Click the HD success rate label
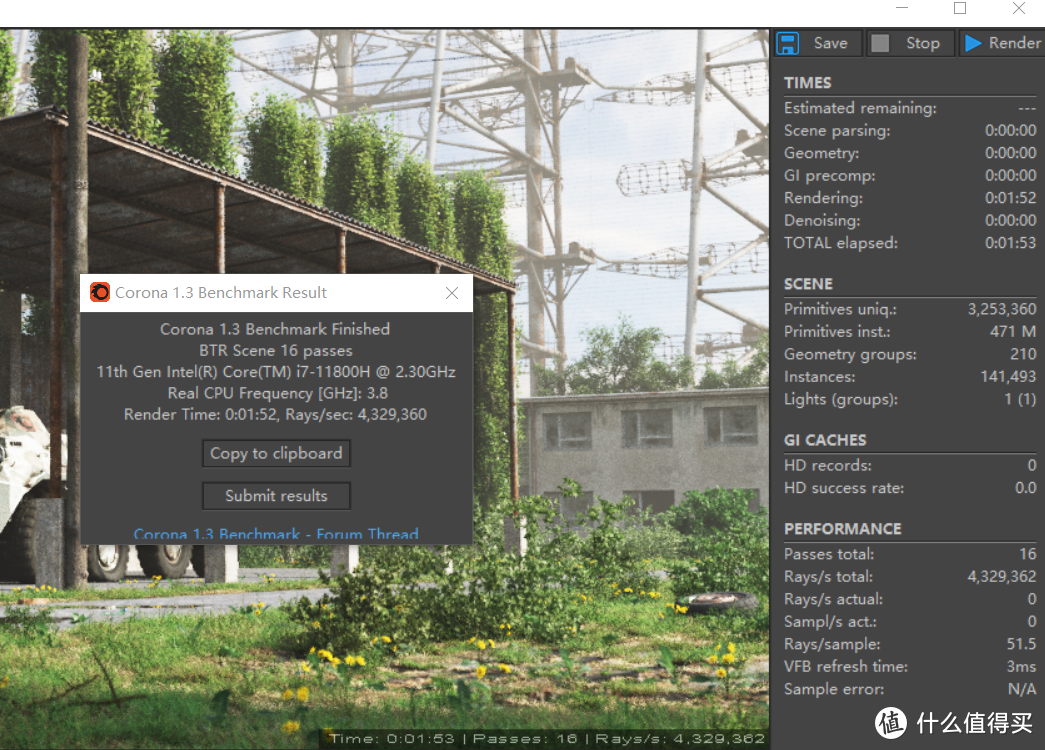Screen dimensions: 1045x750 844,488
